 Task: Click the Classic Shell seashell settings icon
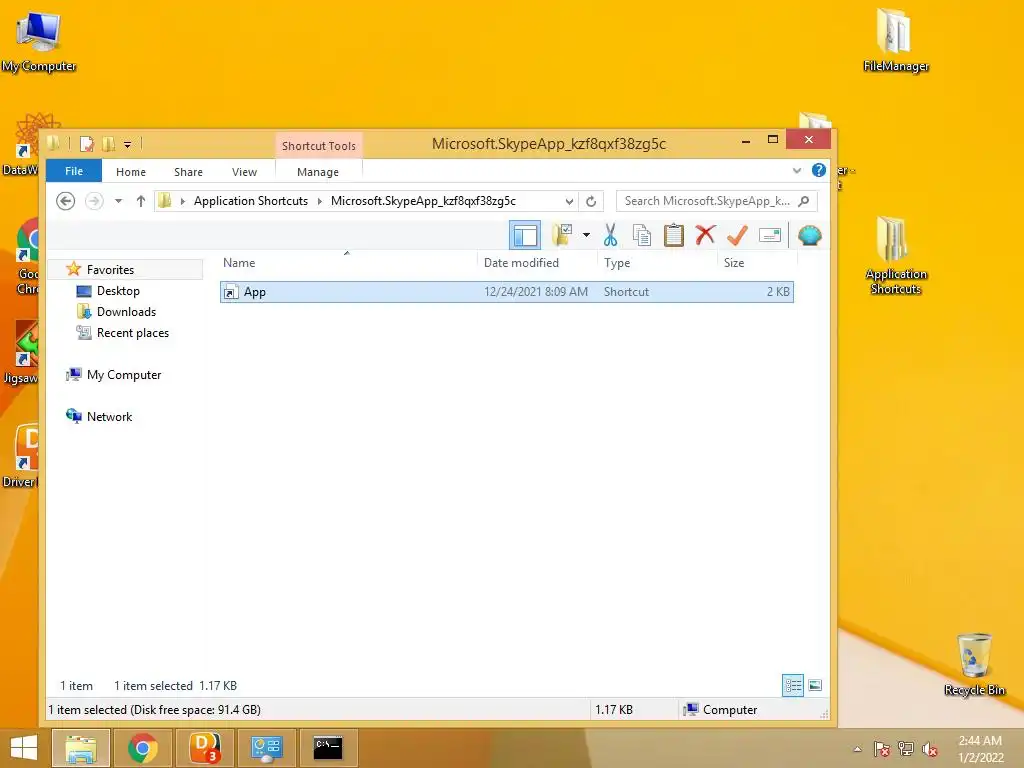pyautogui.click(x=809, y=235)
